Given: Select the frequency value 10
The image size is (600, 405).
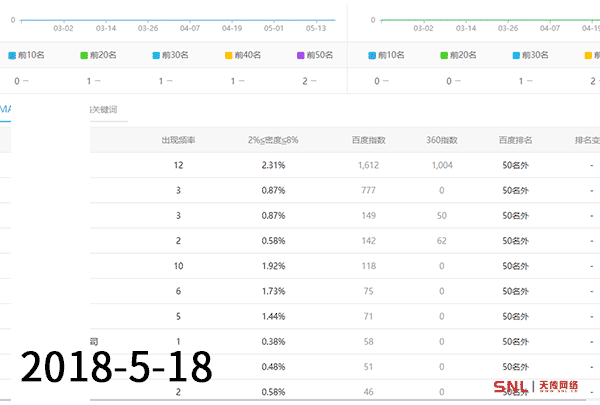Looking at the screenshot, I should click(x=178, y=266).
